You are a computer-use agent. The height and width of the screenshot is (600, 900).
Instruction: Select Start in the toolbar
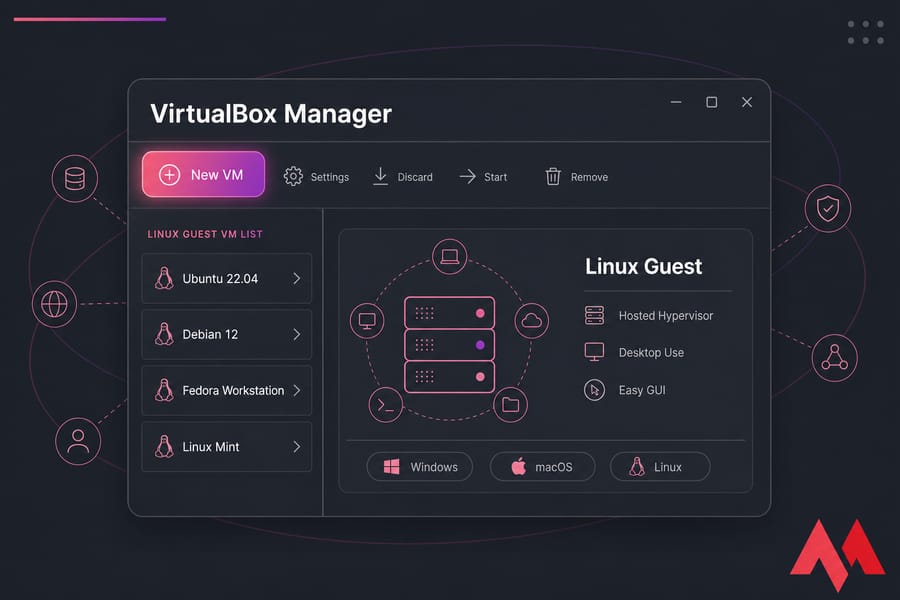495,177
